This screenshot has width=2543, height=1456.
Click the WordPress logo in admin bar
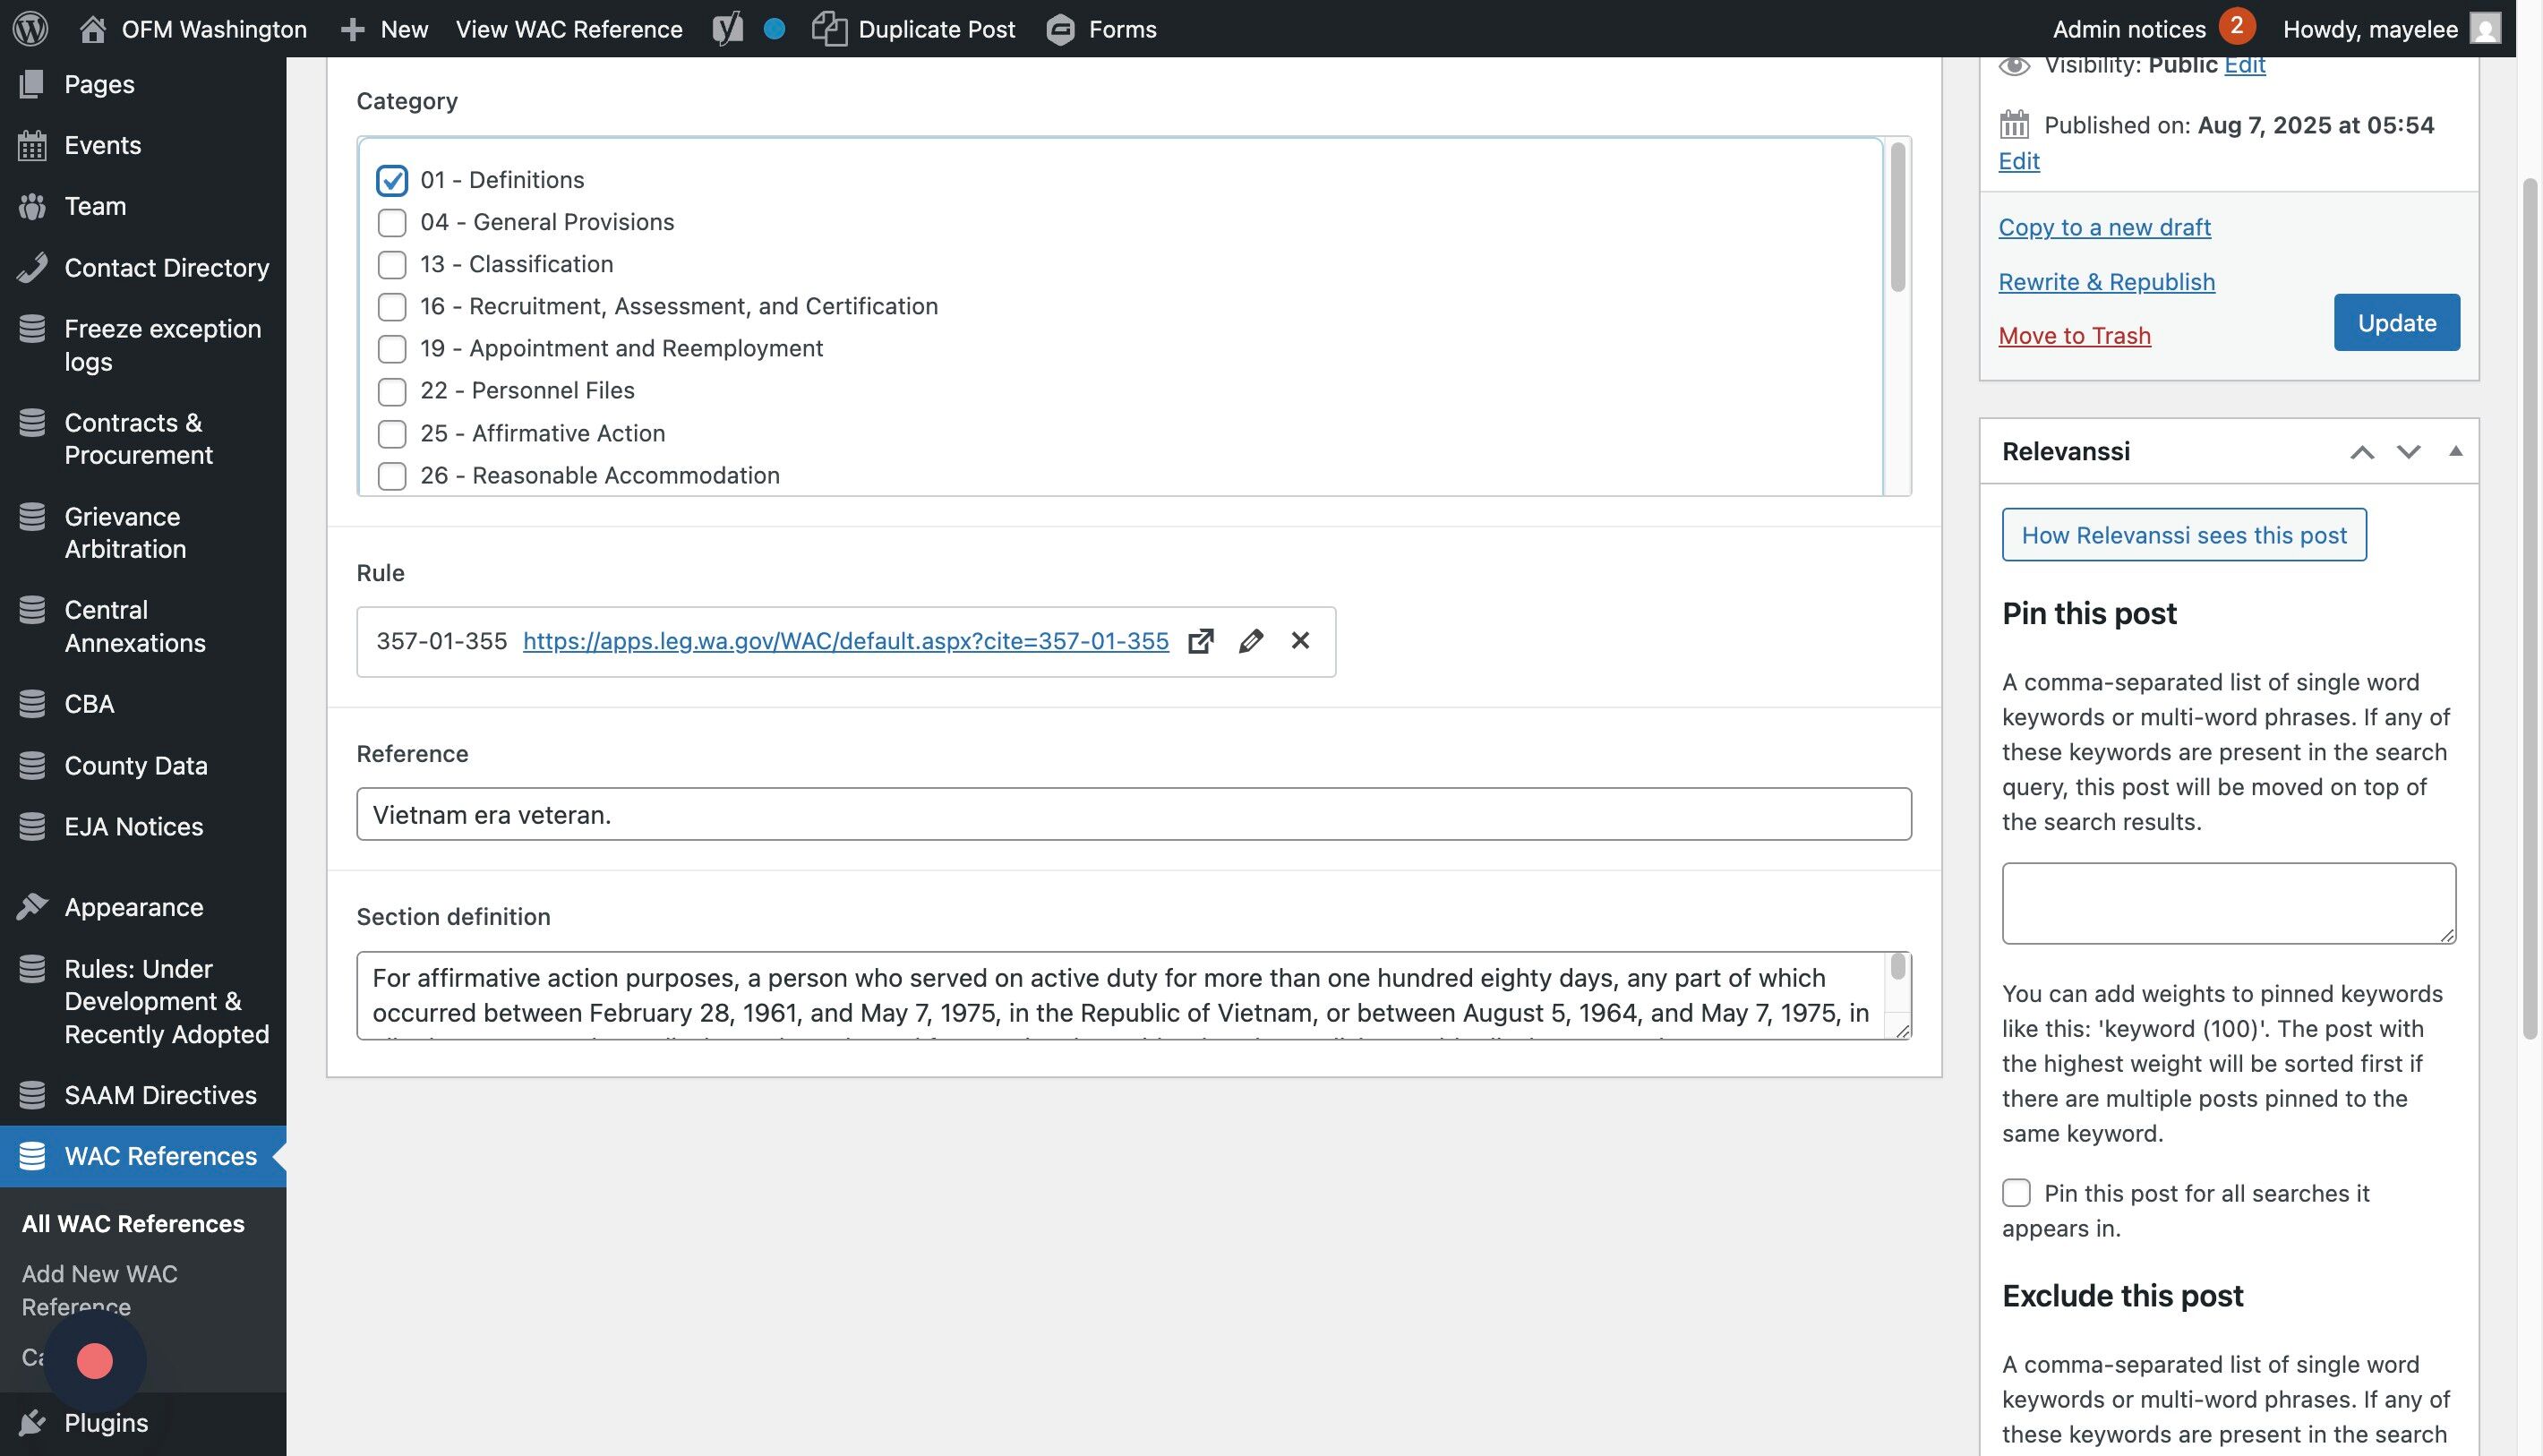[30, 28]
